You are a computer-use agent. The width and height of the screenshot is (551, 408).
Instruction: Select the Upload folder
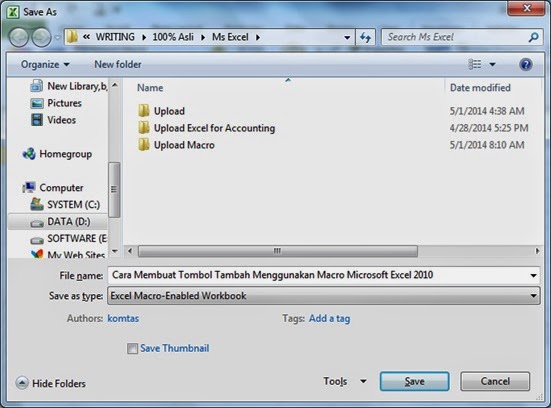point(162,111)
